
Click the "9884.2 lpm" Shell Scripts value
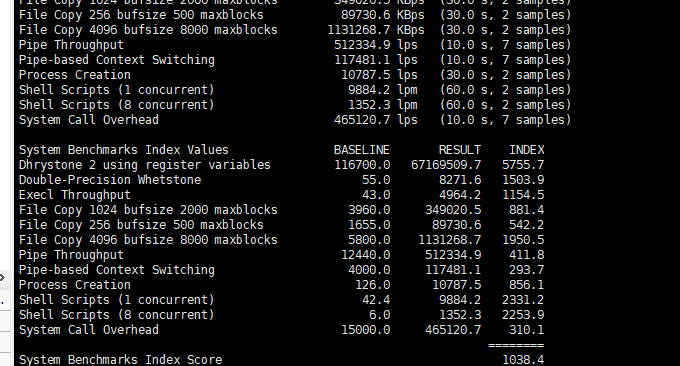(382, 90)
